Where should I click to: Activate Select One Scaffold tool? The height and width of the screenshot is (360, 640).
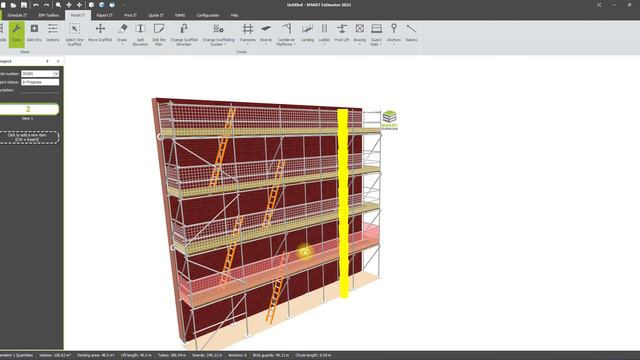[x=74, y=34]
